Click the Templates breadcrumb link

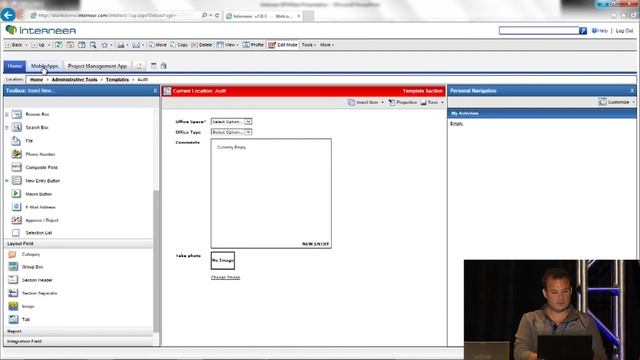tap(117, 80)
